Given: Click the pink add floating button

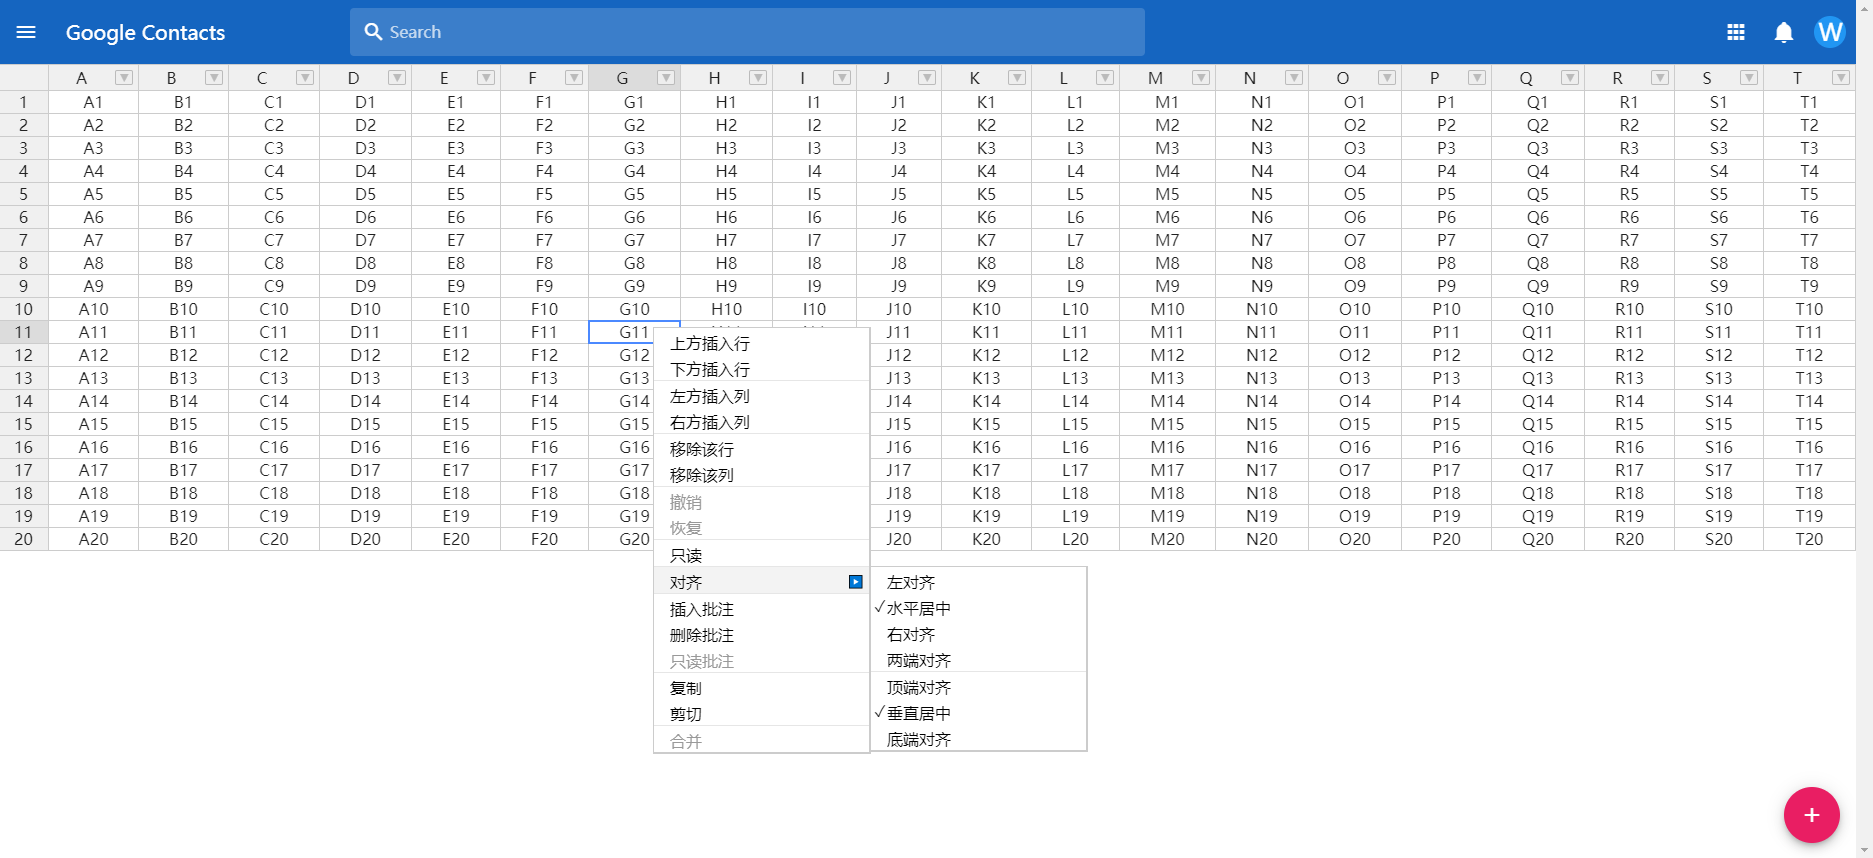Looking at the screenshot, I should 1812,815.
